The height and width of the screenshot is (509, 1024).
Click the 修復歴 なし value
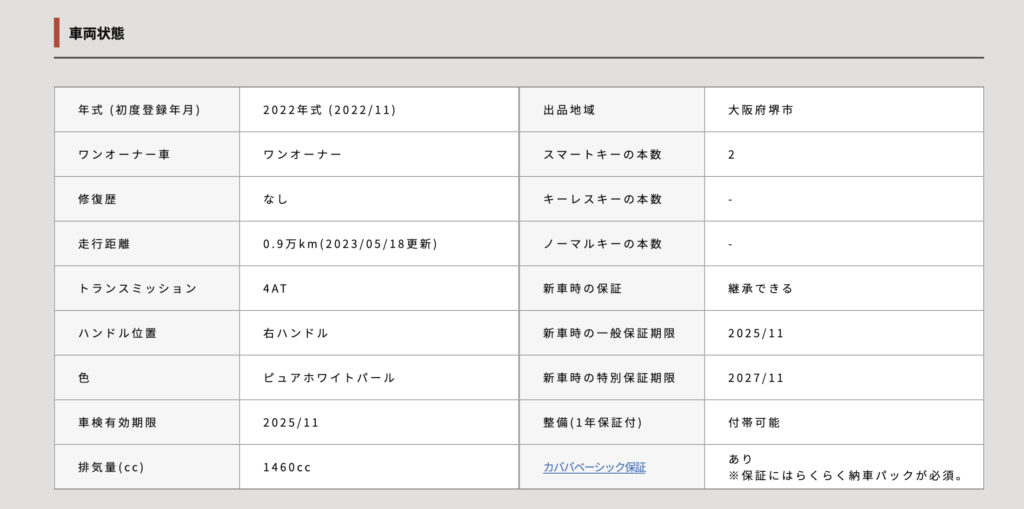[275, 199]
